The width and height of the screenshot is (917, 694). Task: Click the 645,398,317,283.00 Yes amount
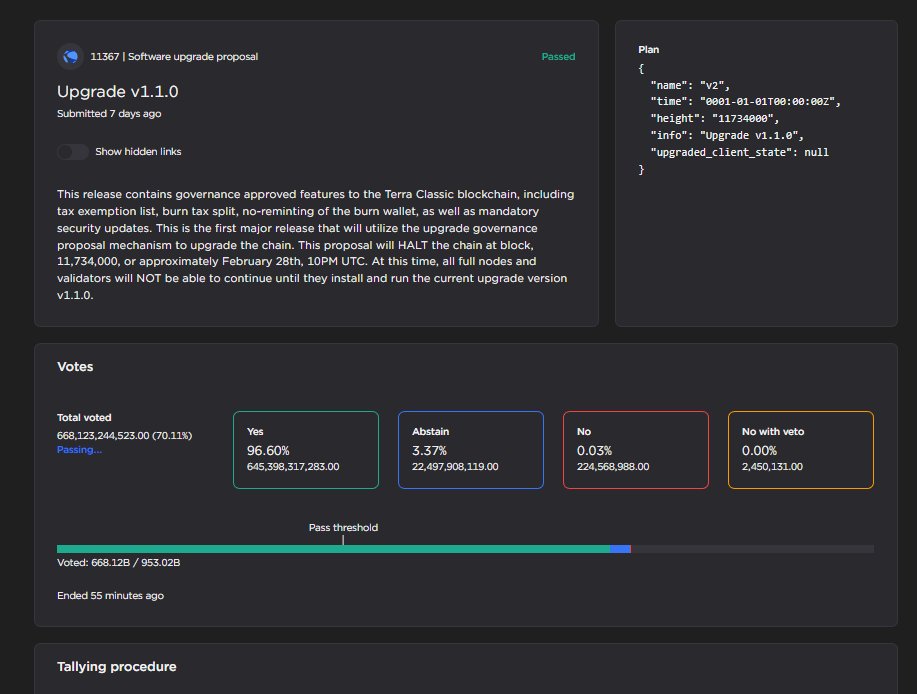coord(293,467)
